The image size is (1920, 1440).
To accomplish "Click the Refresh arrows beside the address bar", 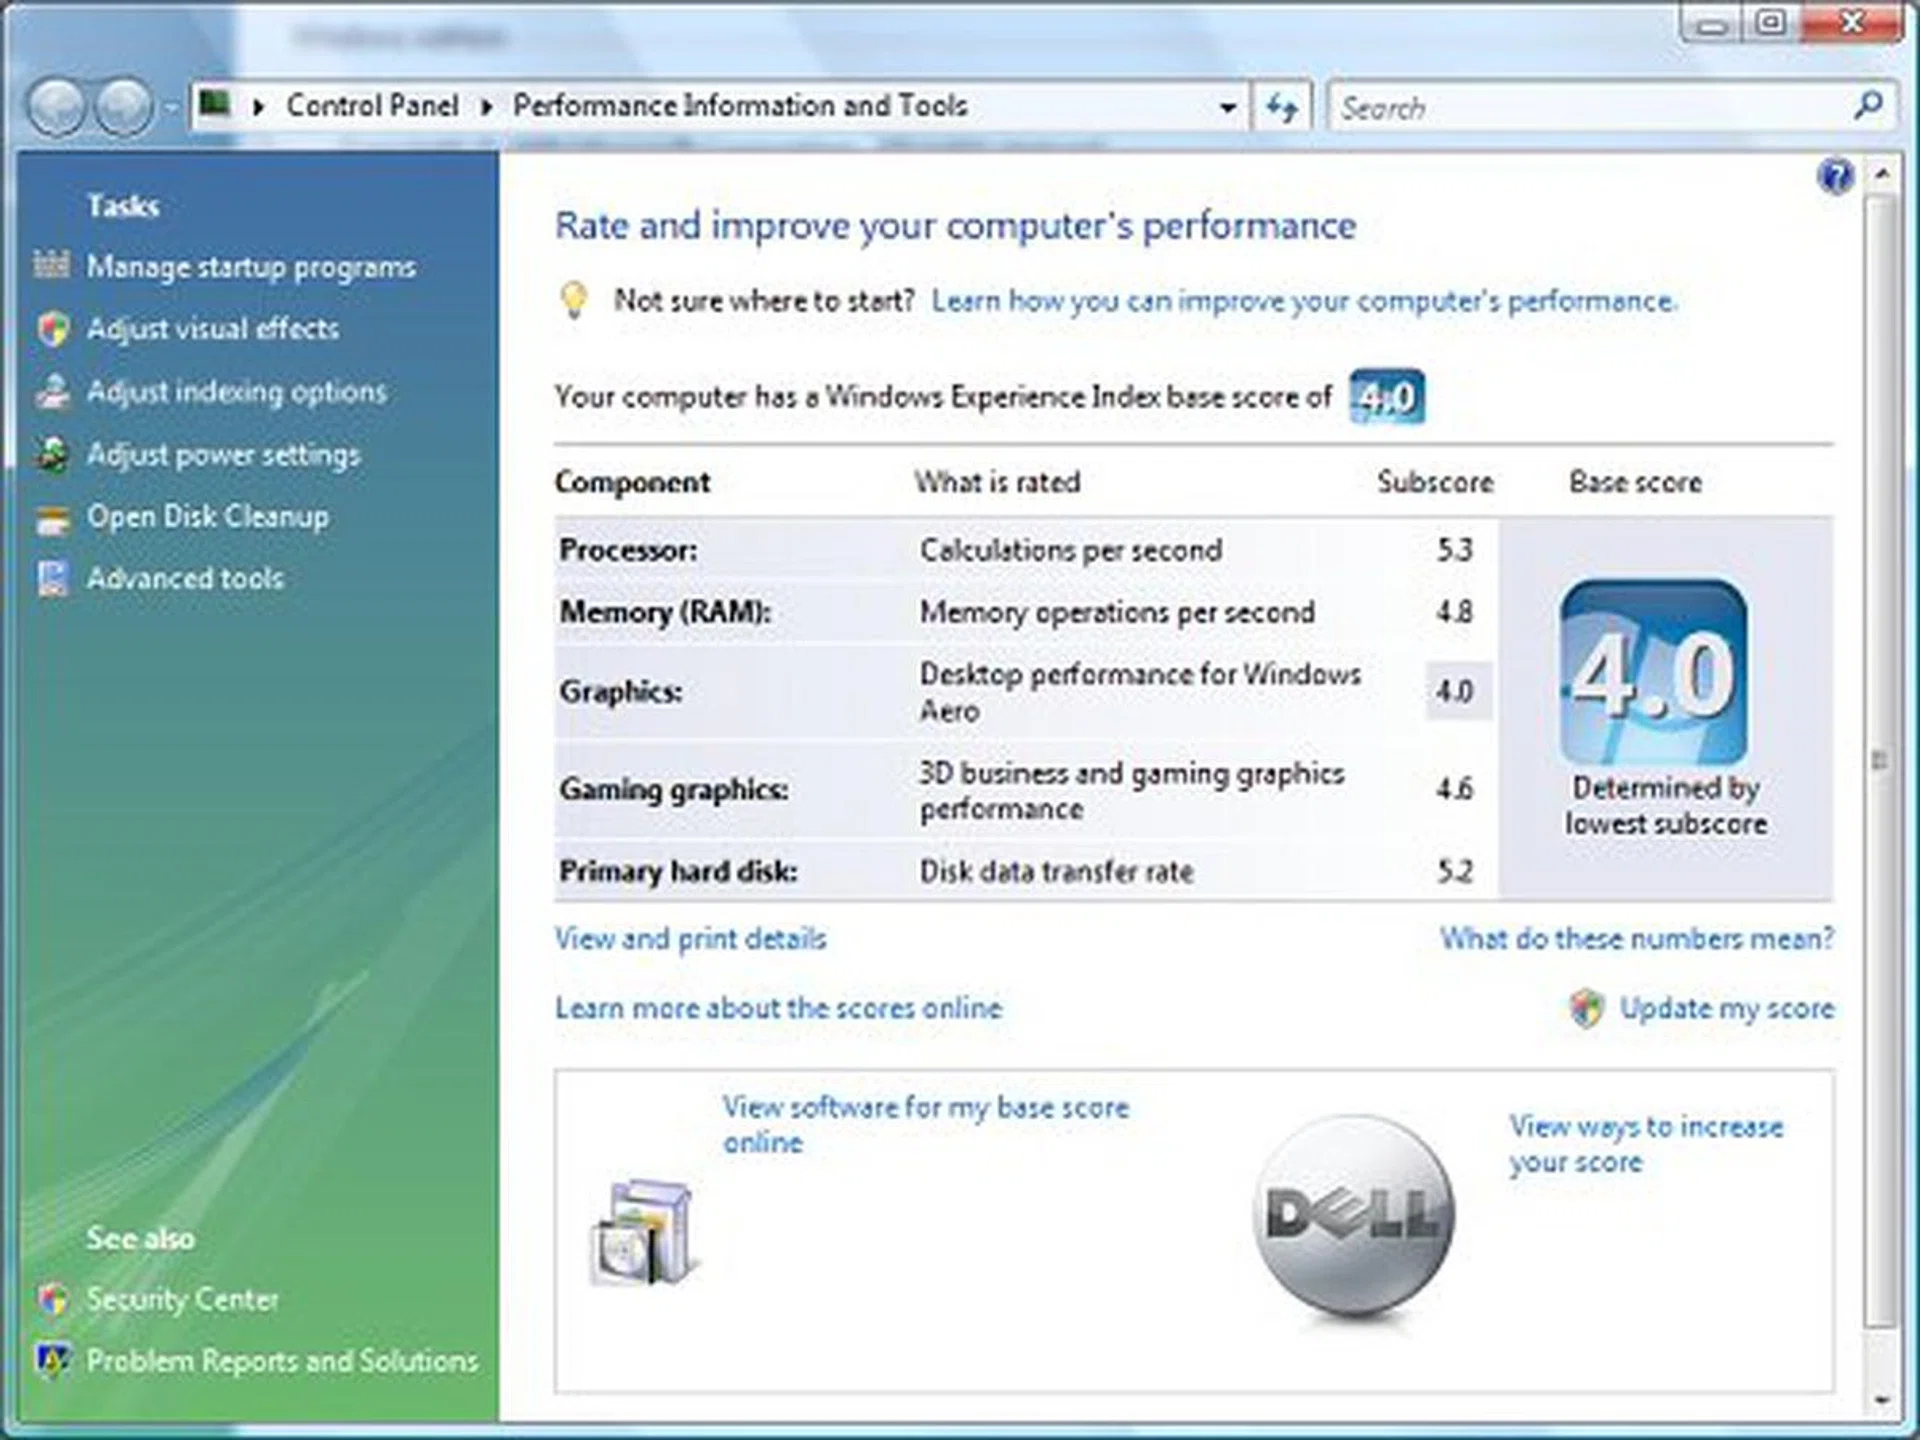I will pyautogui.click(x=1283, y=106).
